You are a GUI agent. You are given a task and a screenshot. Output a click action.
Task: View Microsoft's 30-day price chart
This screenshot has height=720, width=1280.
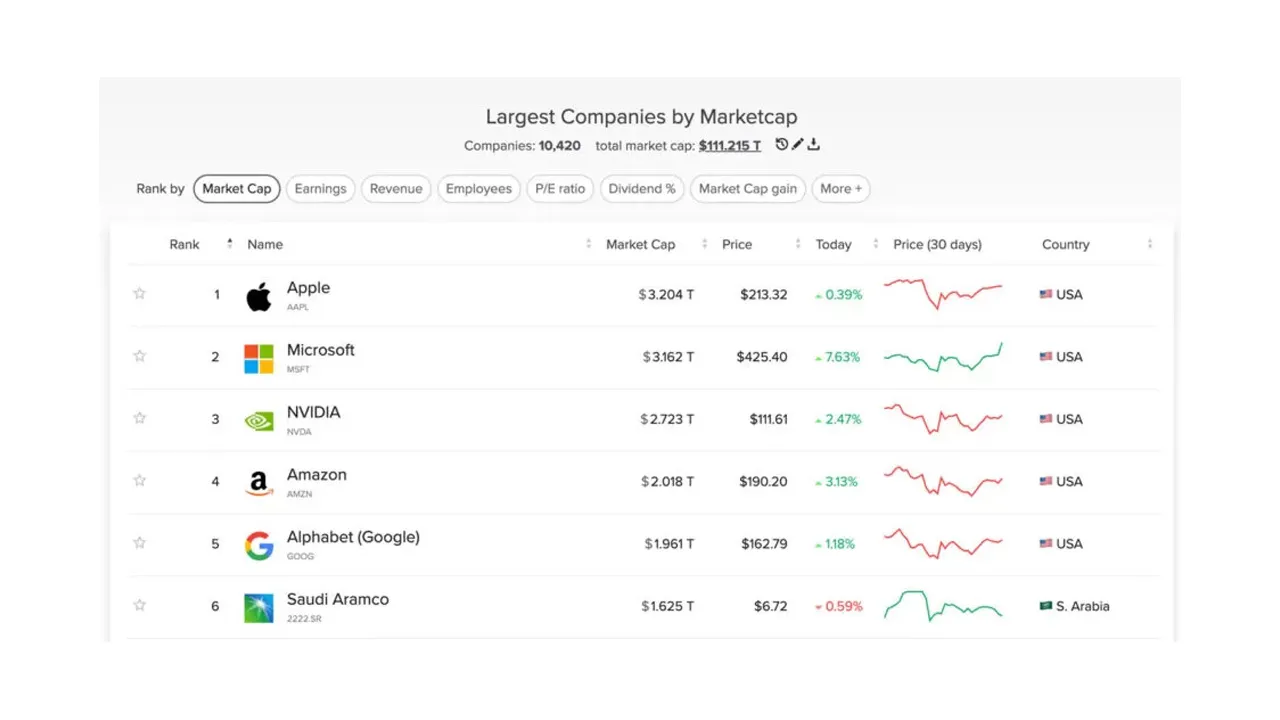point(943,357)
